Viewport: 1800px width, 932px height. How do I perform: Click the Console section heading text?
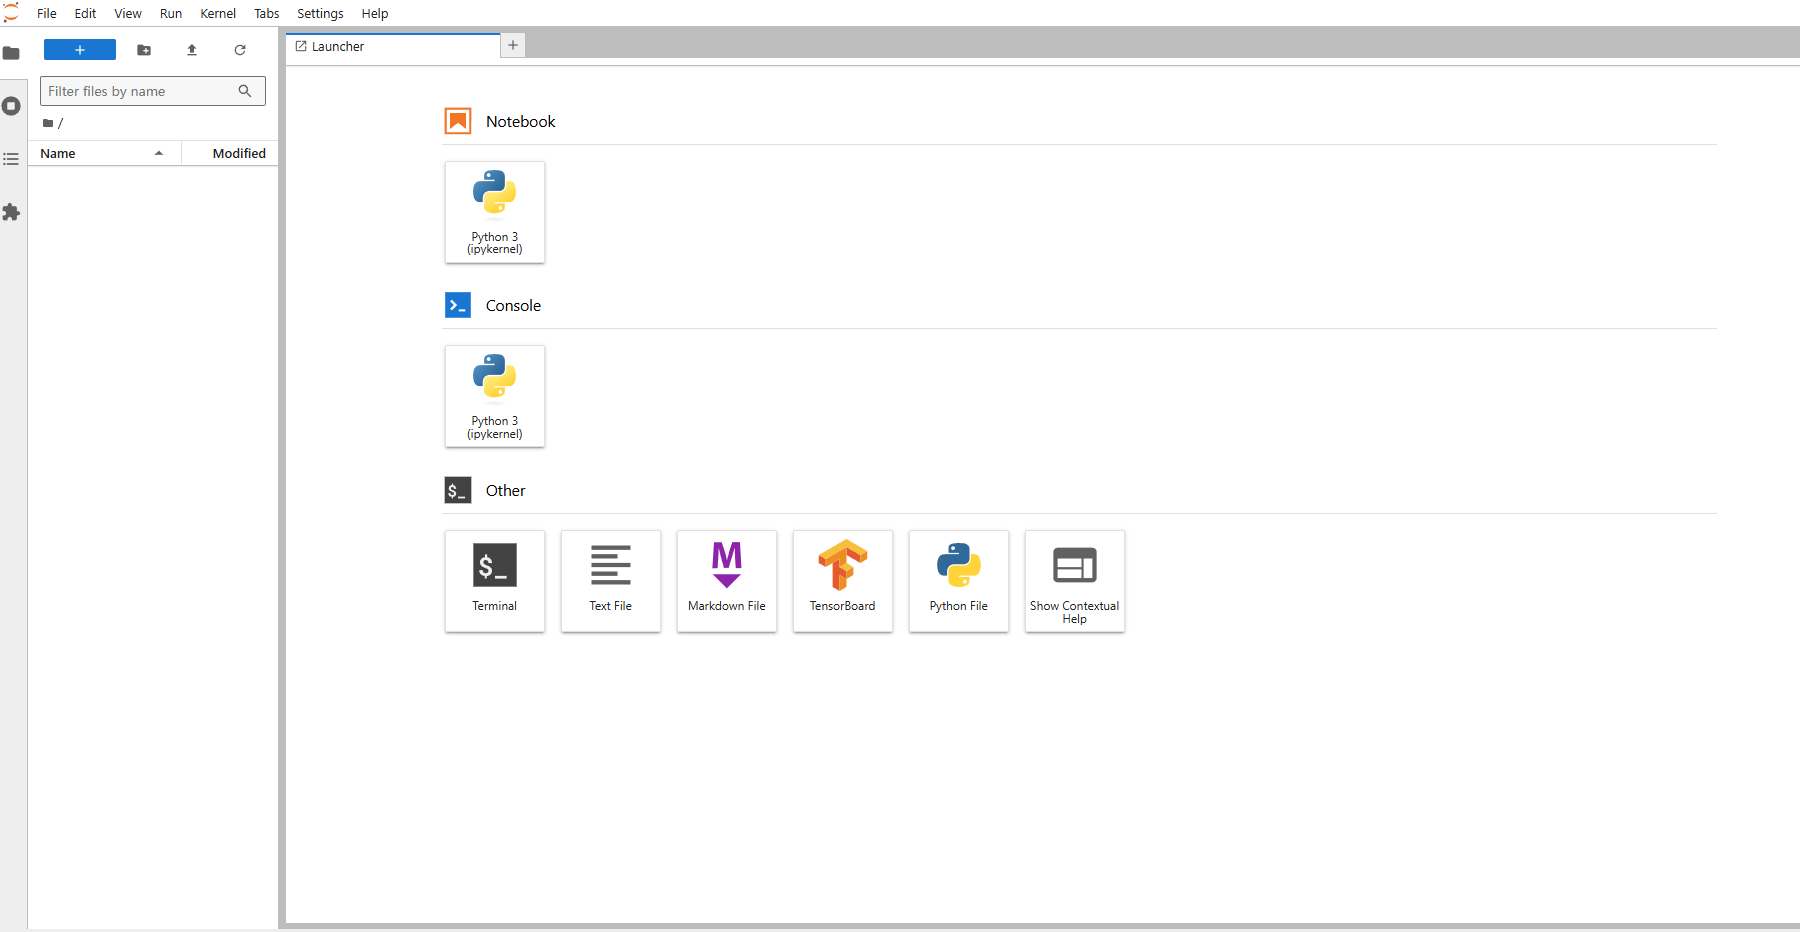coord(513,305)
